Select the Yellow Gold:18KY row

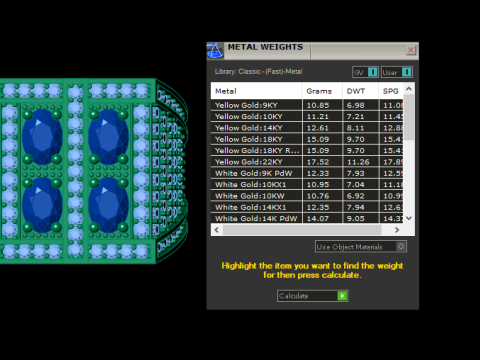[307, 139]
